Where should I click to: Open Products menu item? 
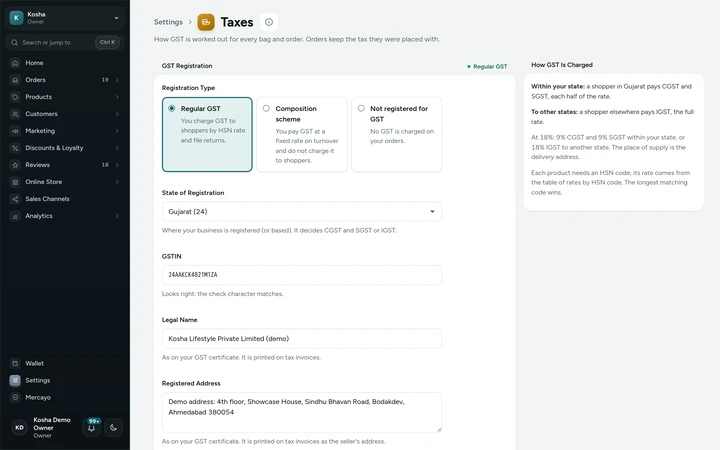(65, 97)
